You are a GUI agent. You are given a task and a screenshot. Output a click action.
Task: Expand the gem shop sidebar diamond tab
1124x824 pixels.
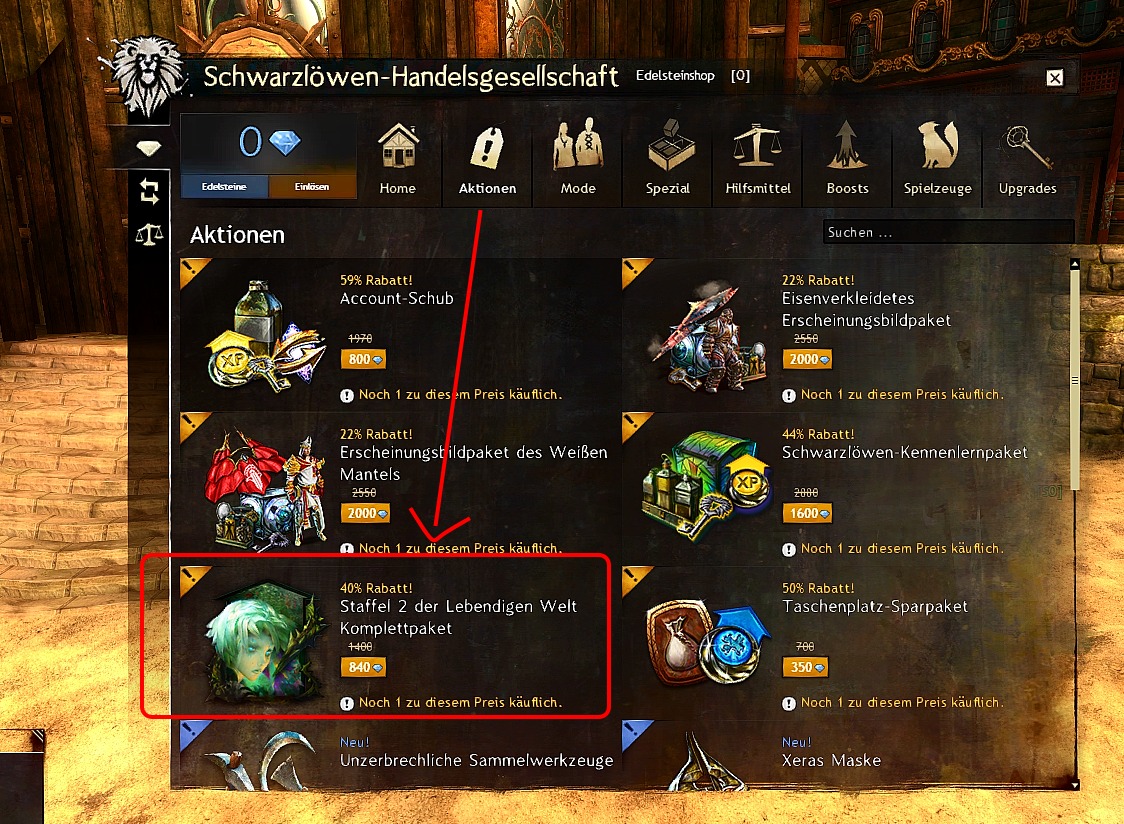[148, 148]
